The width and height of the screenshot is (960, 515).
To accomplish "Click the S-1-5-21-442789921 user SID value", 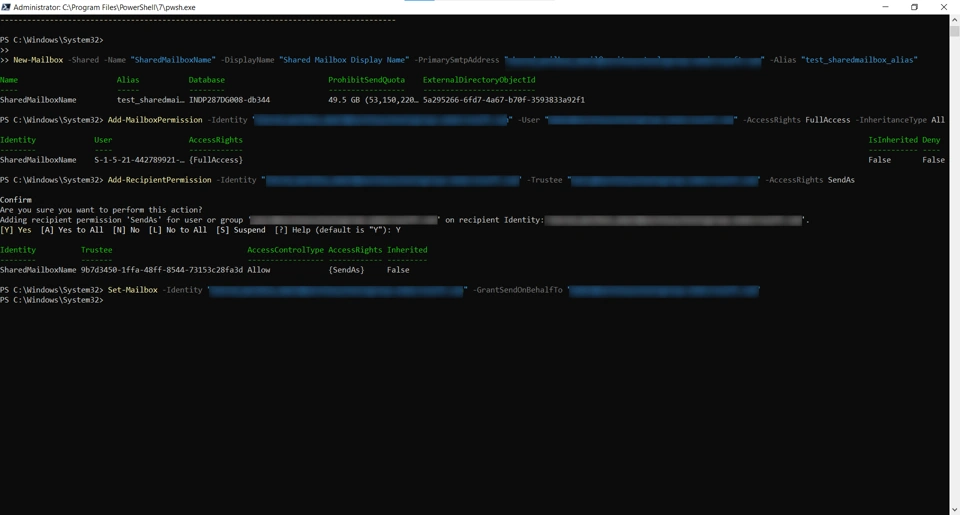I will [x=139, y=160].
